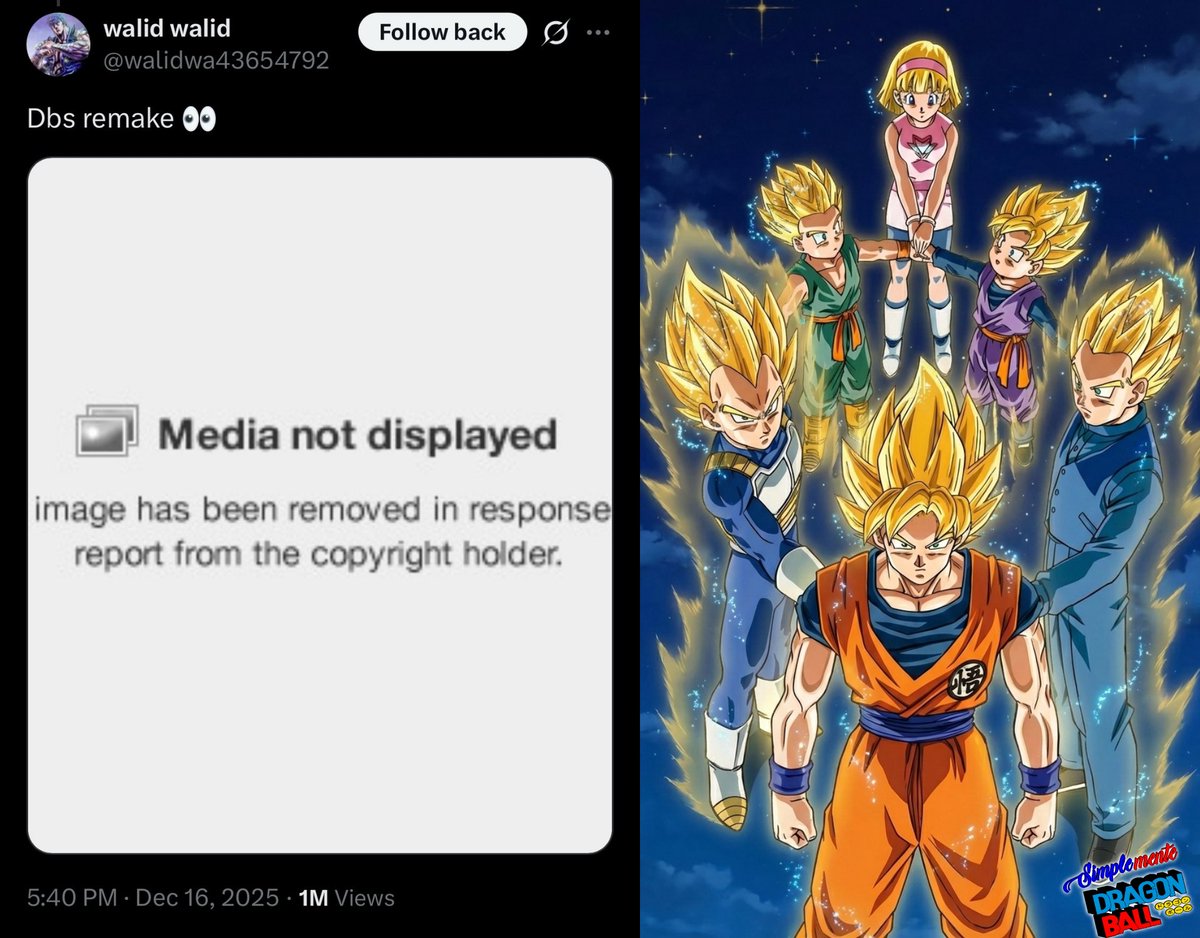Click the copyright holder removal notice text
Image resolution: width=1200 pixels, height=938 pixels.
322,531
